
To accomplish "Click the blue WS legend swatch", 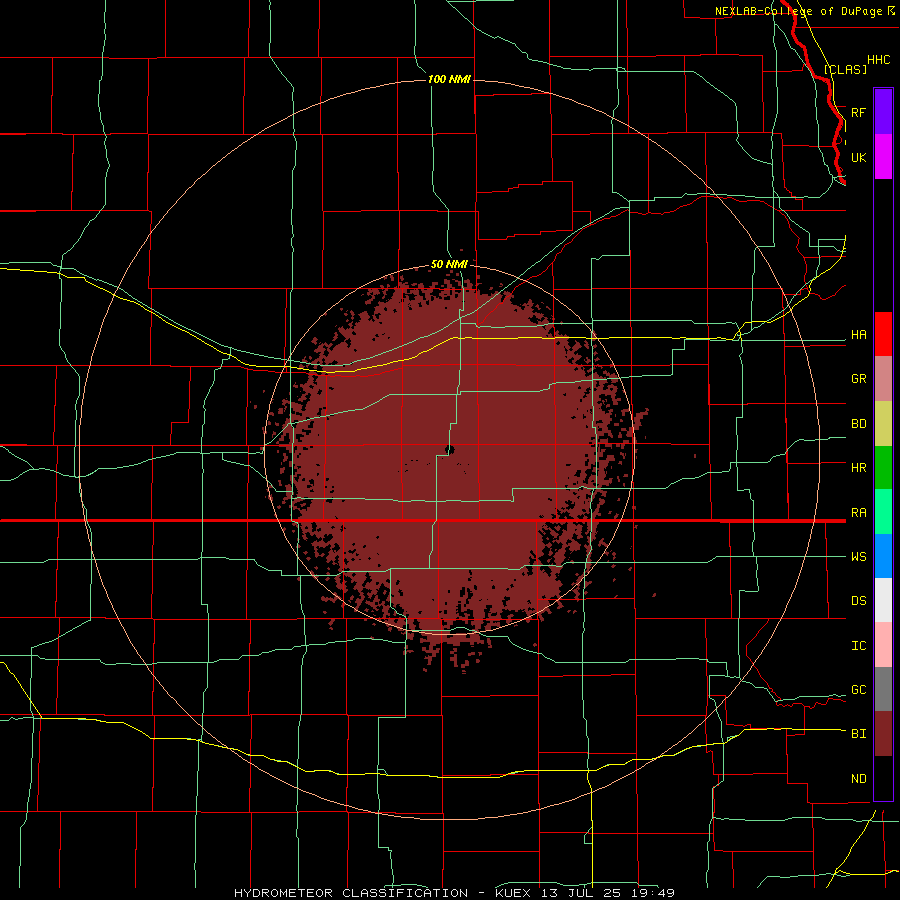I will coord(883,556).
